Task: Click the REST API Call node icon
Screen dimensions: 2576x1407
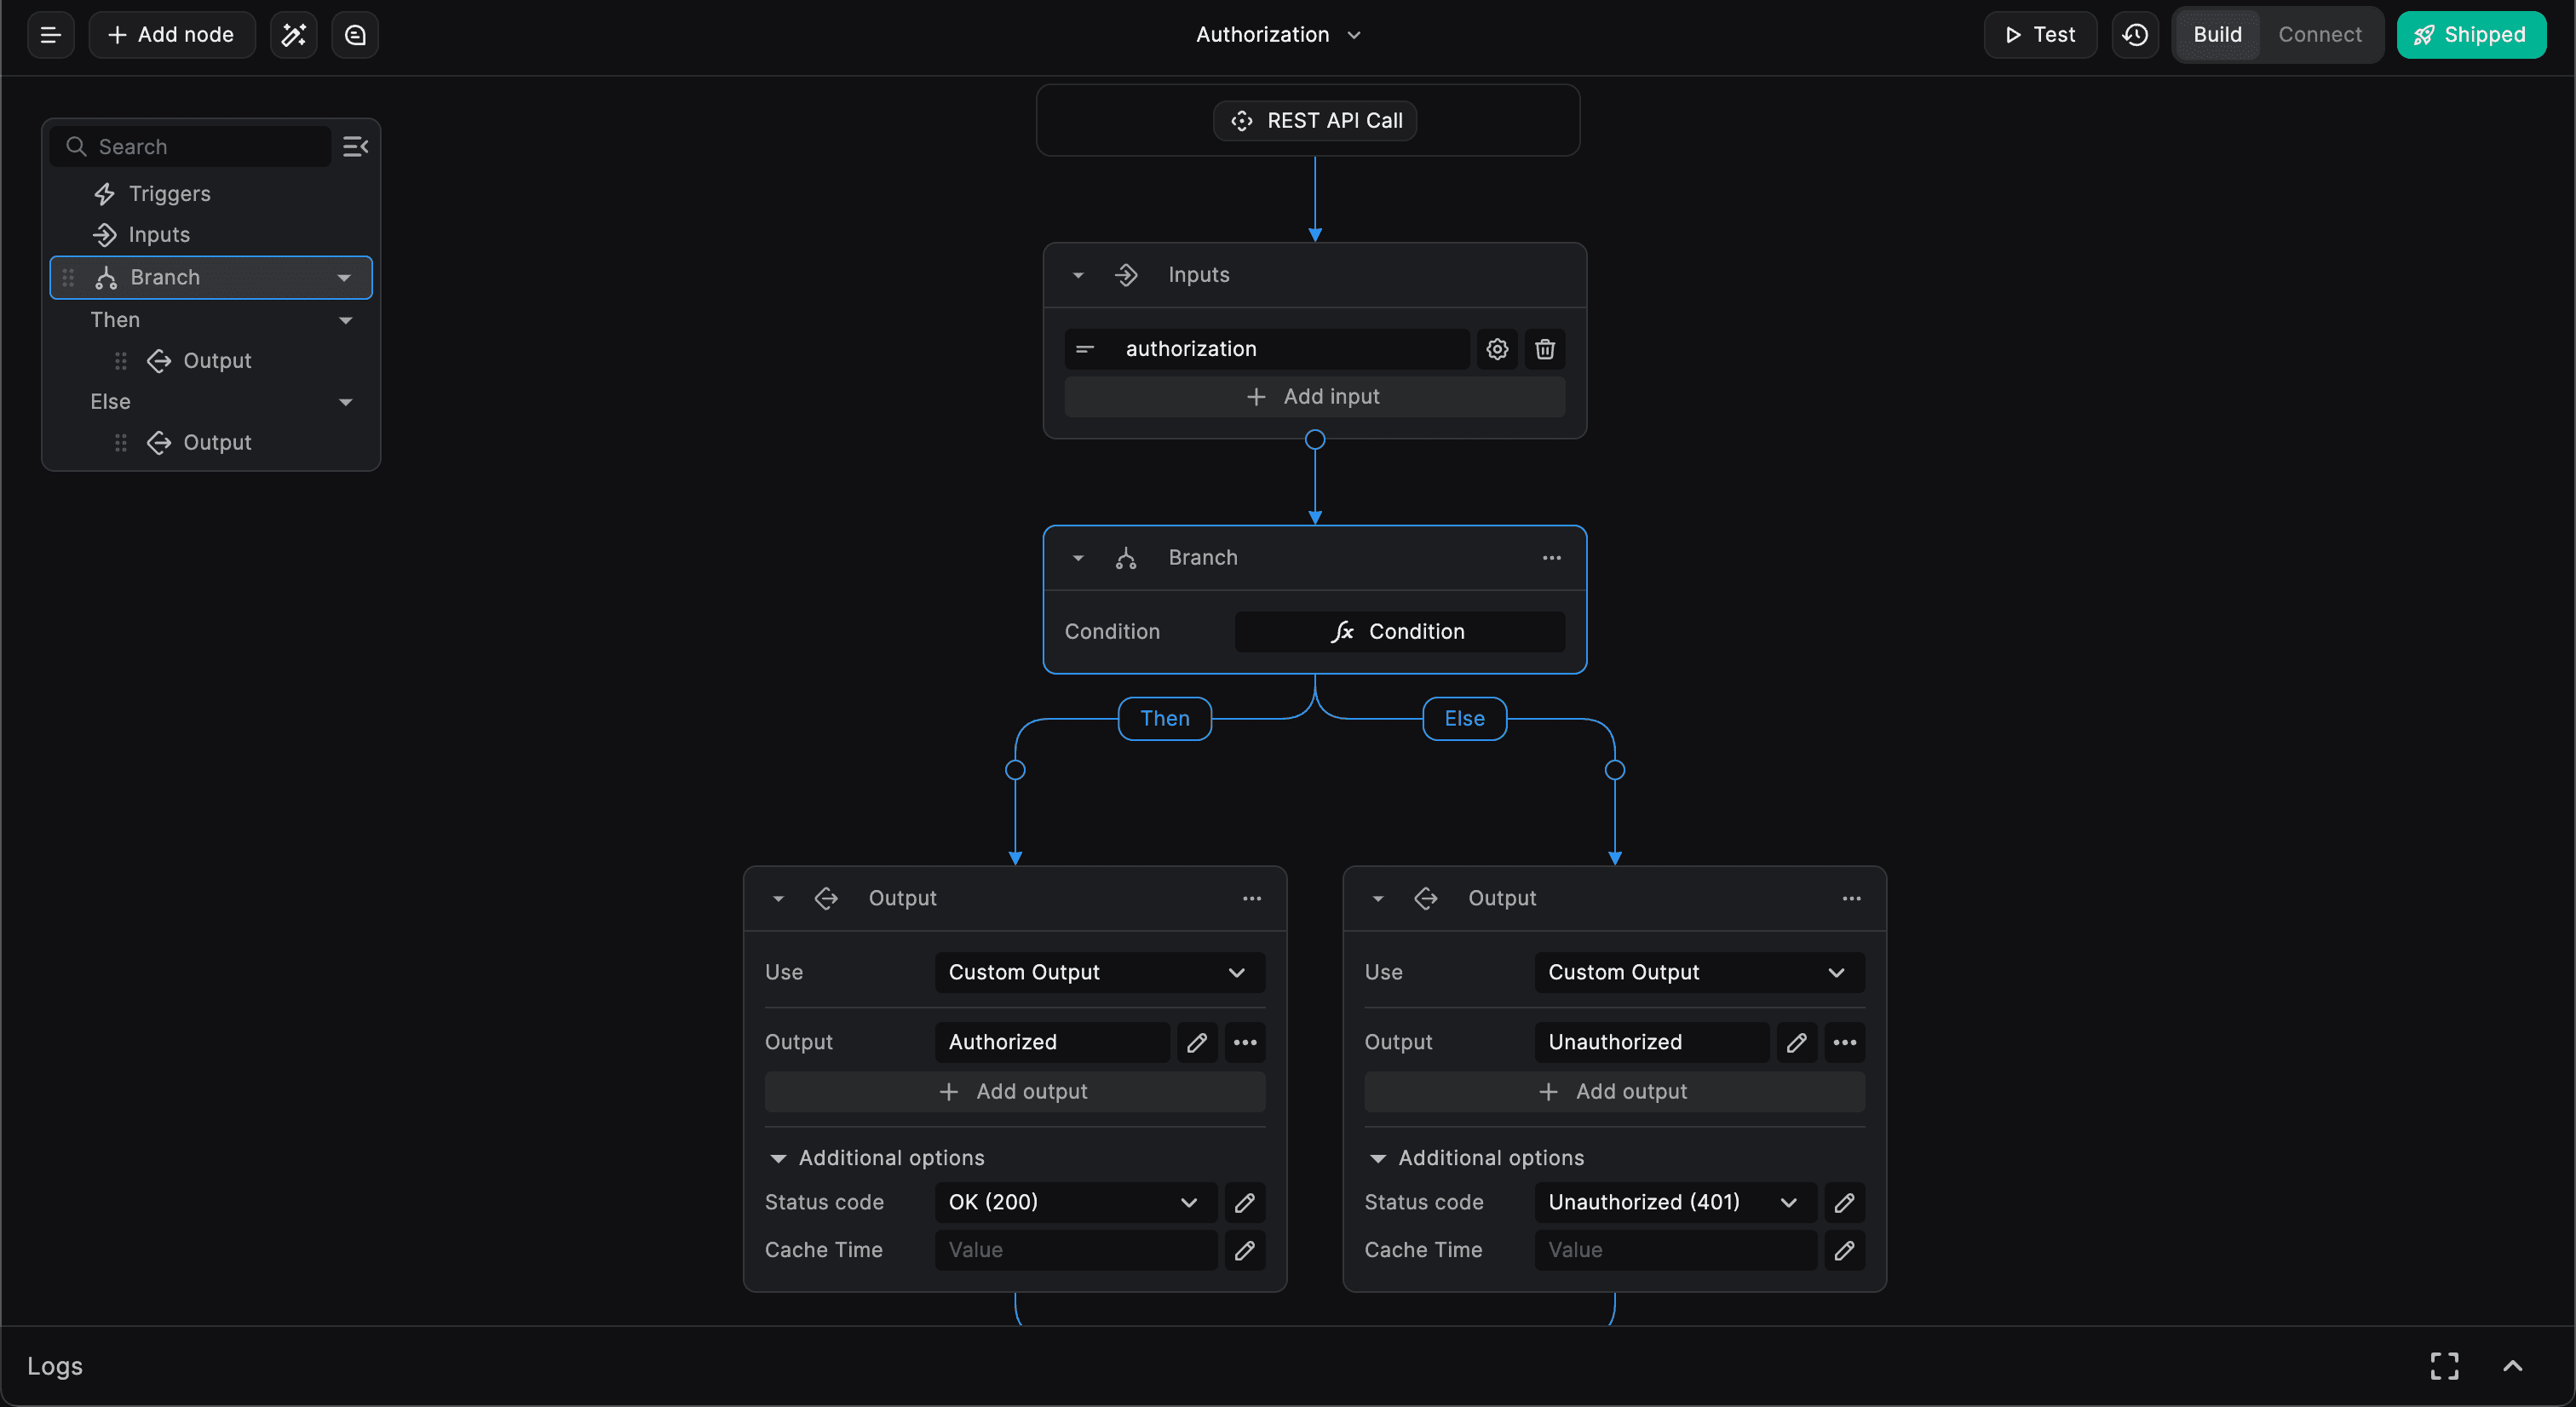Action: pos(1240,119)
